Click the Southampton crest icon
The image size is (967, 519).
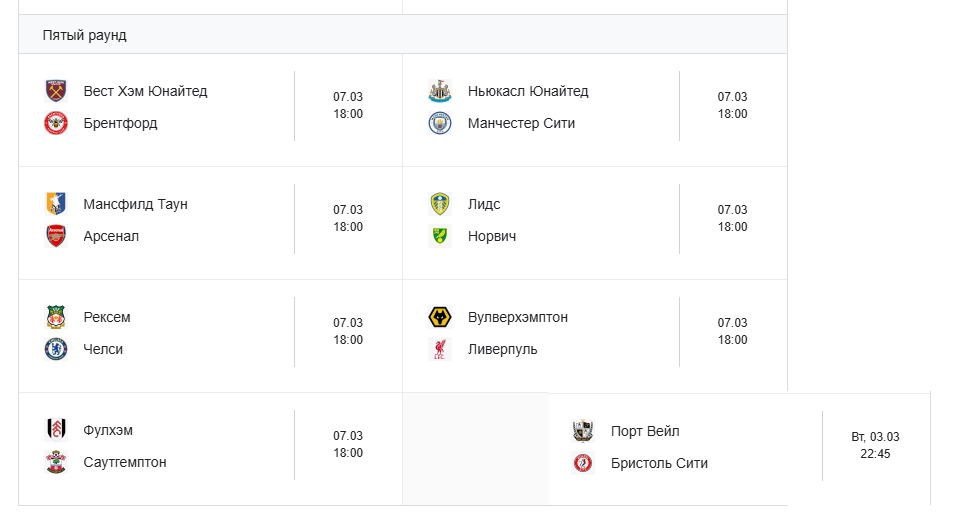coord(56,462)
